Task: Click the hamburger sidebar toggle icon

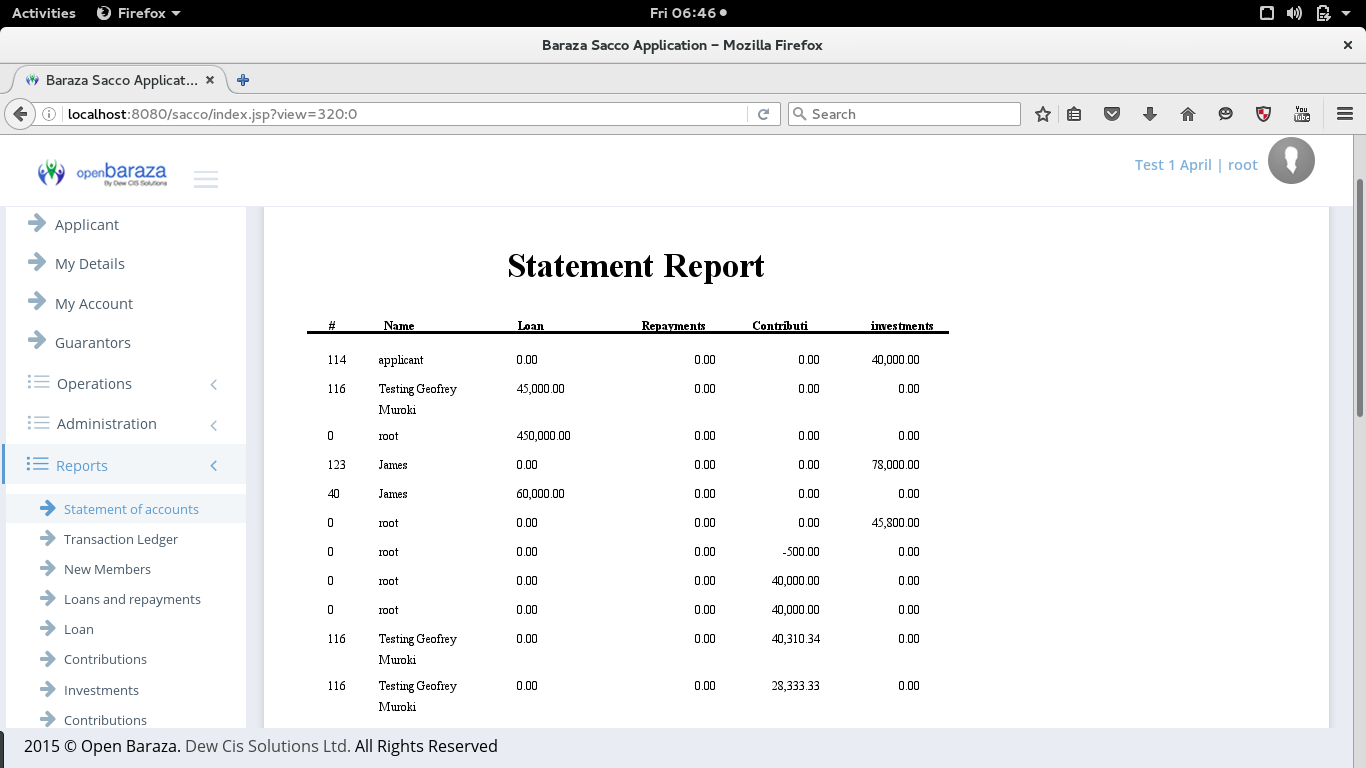Action: click(x=206, y=179)
